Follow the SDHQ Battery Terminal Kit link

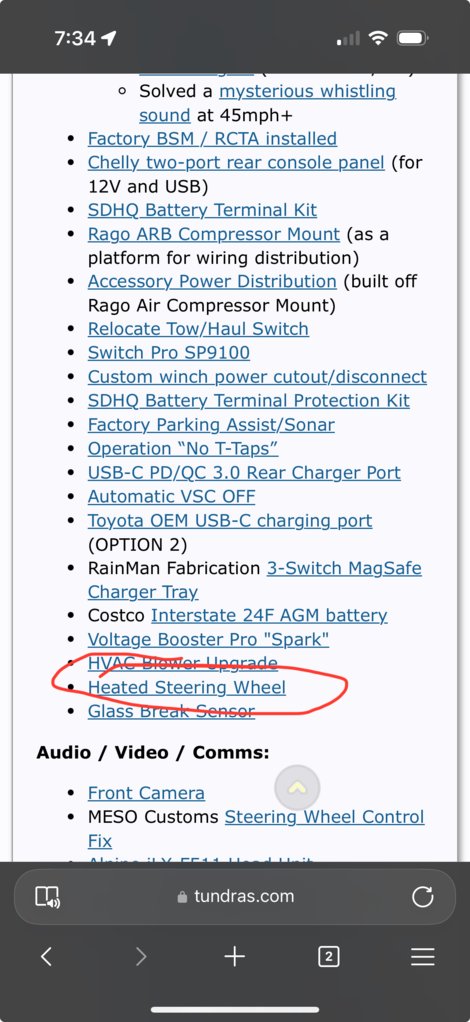(202, 210)
